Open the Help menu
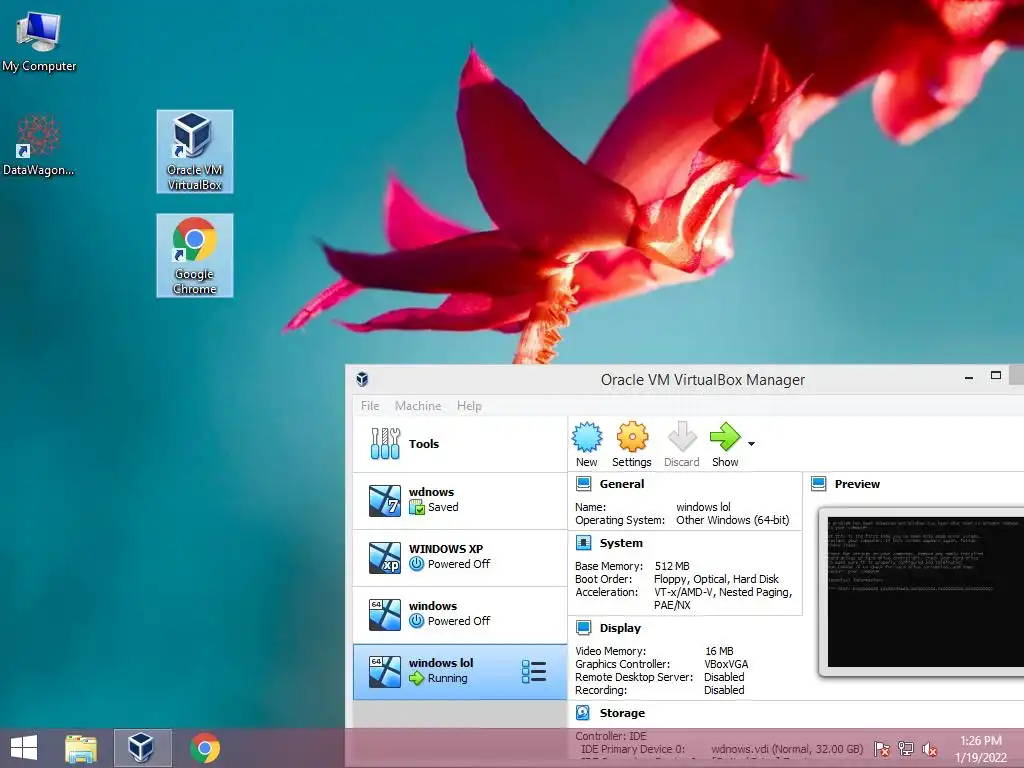This screenshot has width=1024, height=768. point(469,406)
